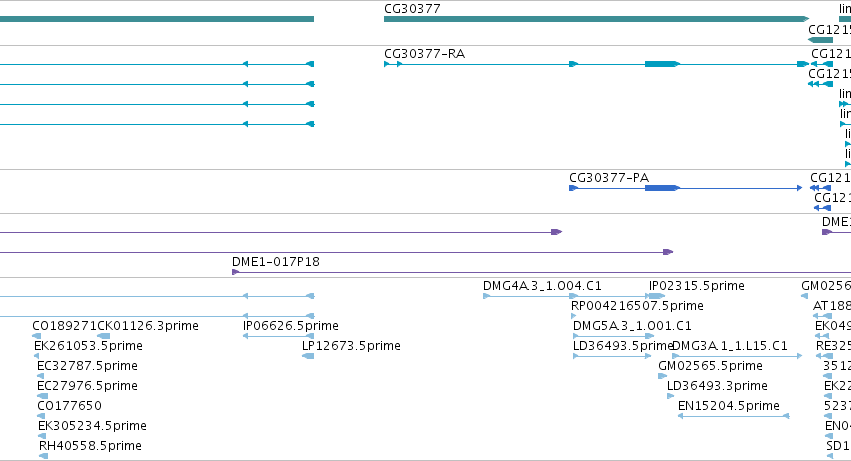Image resolution: width=851 pixels, height=461 pixels.
Task: Select the LD36493.5prime EST label
Action: [x=623, y=346]
